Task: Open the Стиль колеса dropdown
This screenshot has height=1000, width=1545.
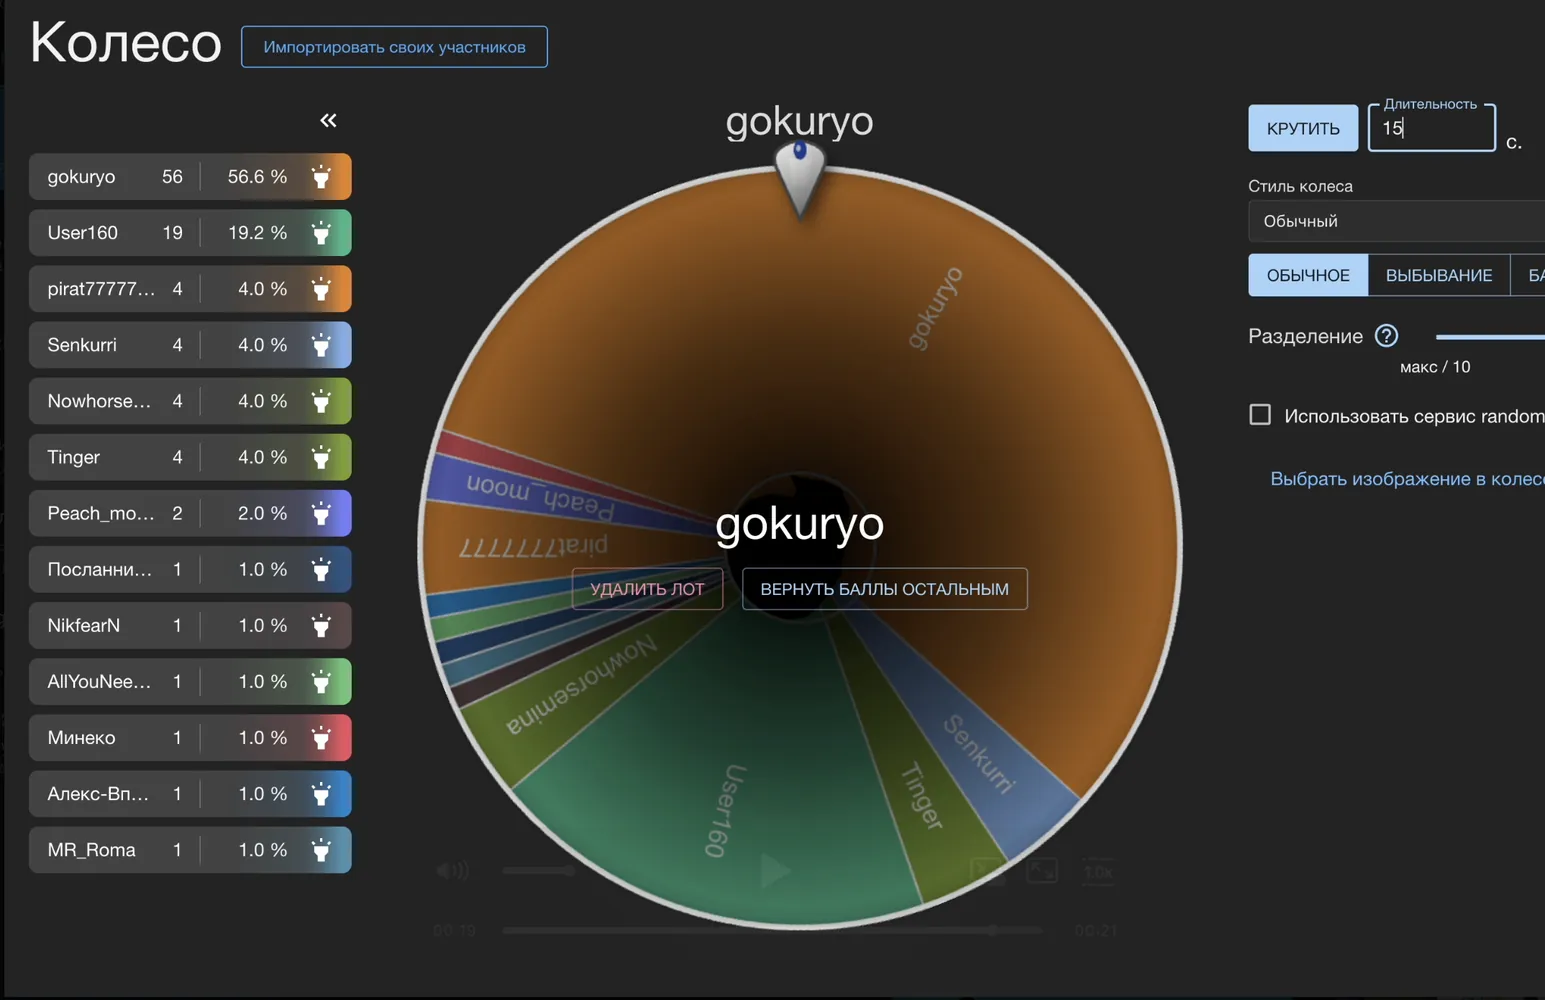Action: [1396, 221]
